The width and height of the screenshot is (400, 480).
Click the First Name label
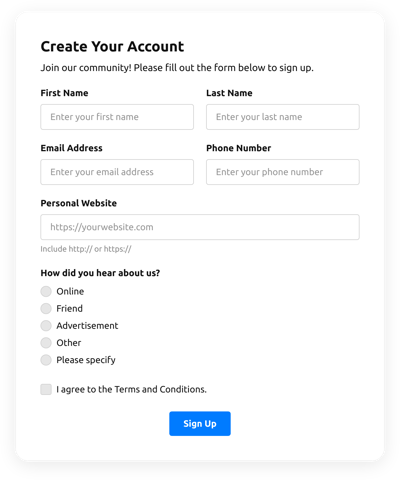click(64, 93)
